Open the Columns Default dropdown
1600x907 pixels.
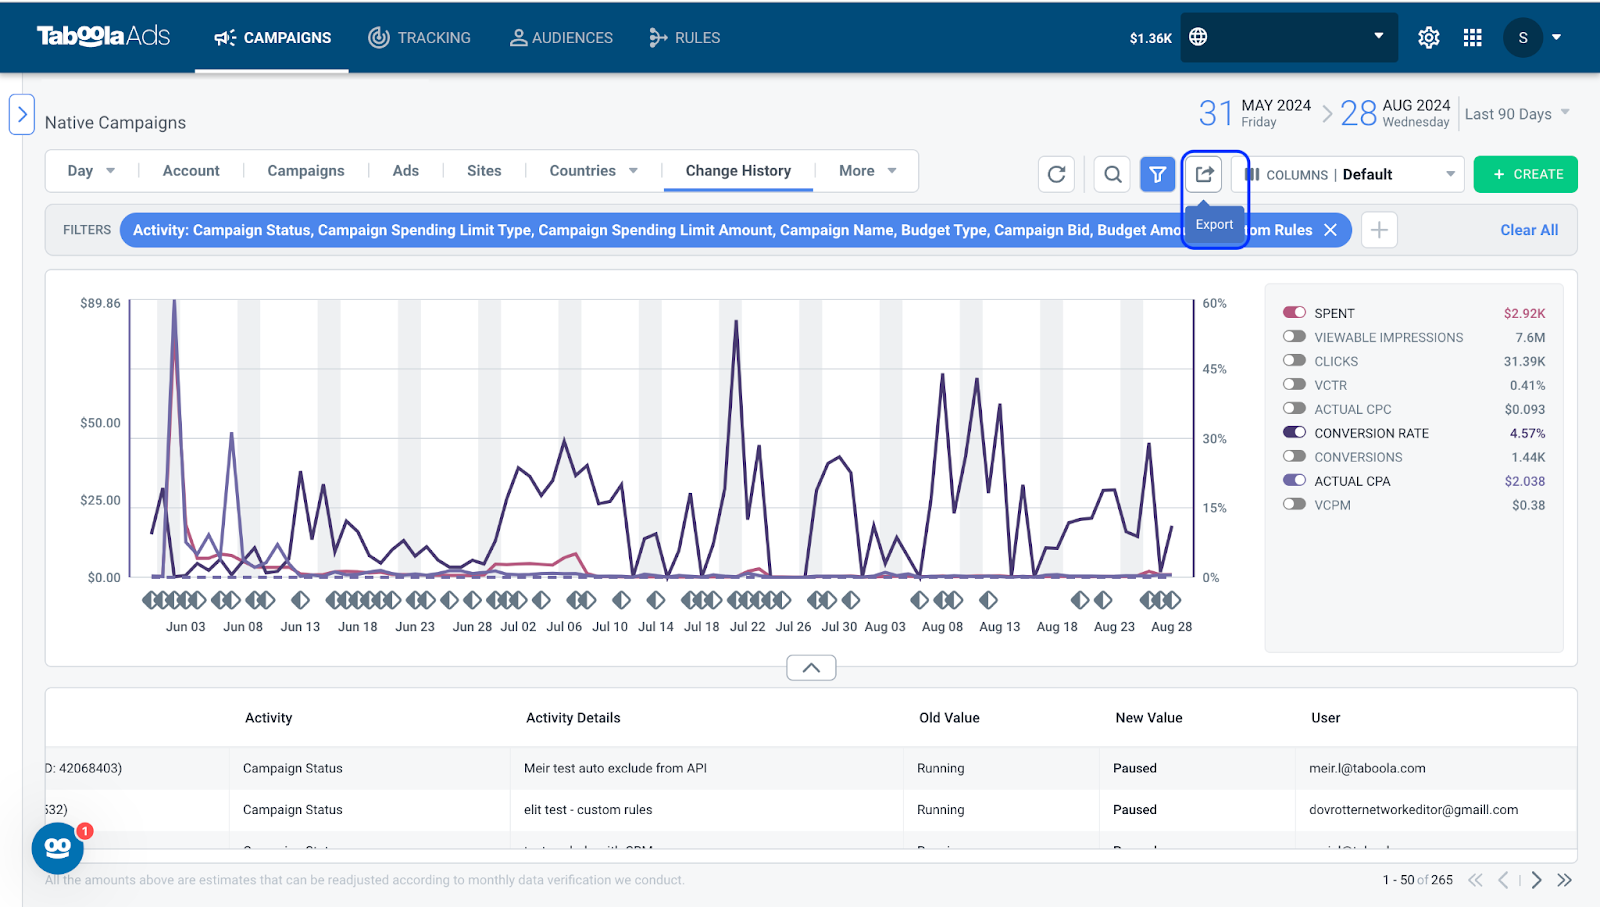(x=1349, y=174)
